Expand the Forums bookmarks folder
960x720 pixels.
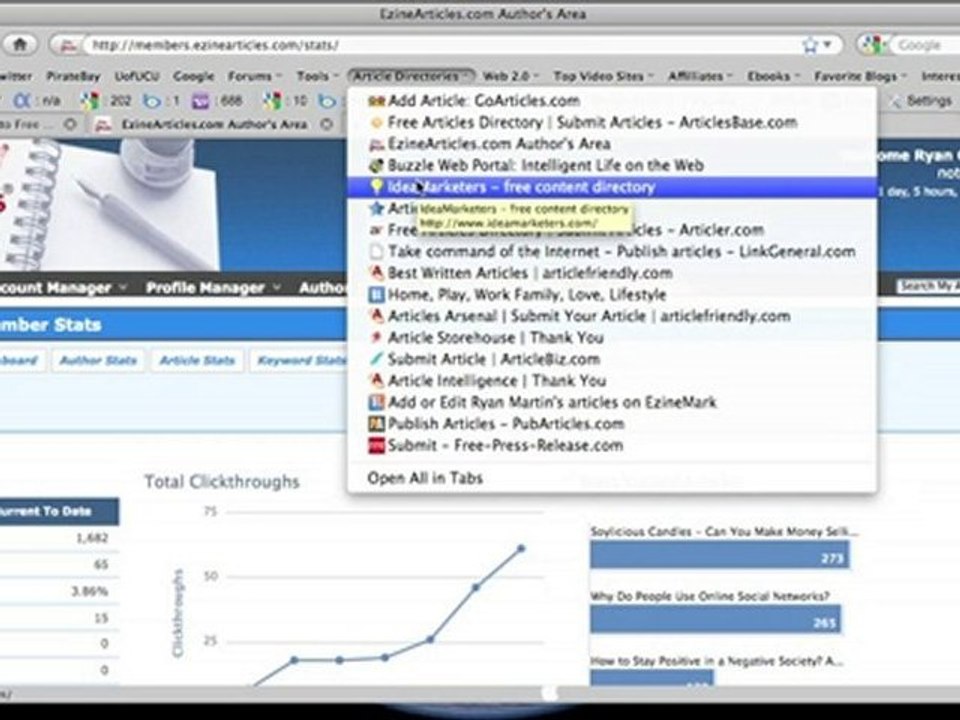(x=254, y=76)
